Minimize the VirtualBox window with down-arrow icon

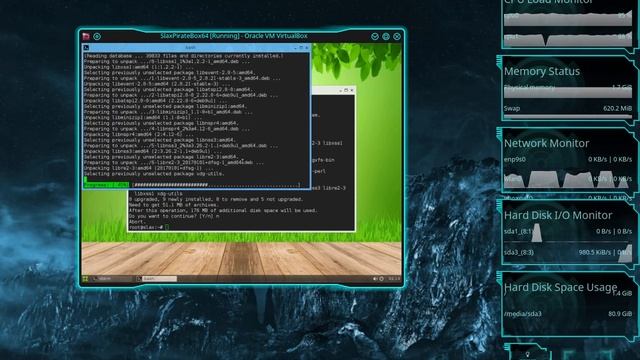tap(375, 36)
